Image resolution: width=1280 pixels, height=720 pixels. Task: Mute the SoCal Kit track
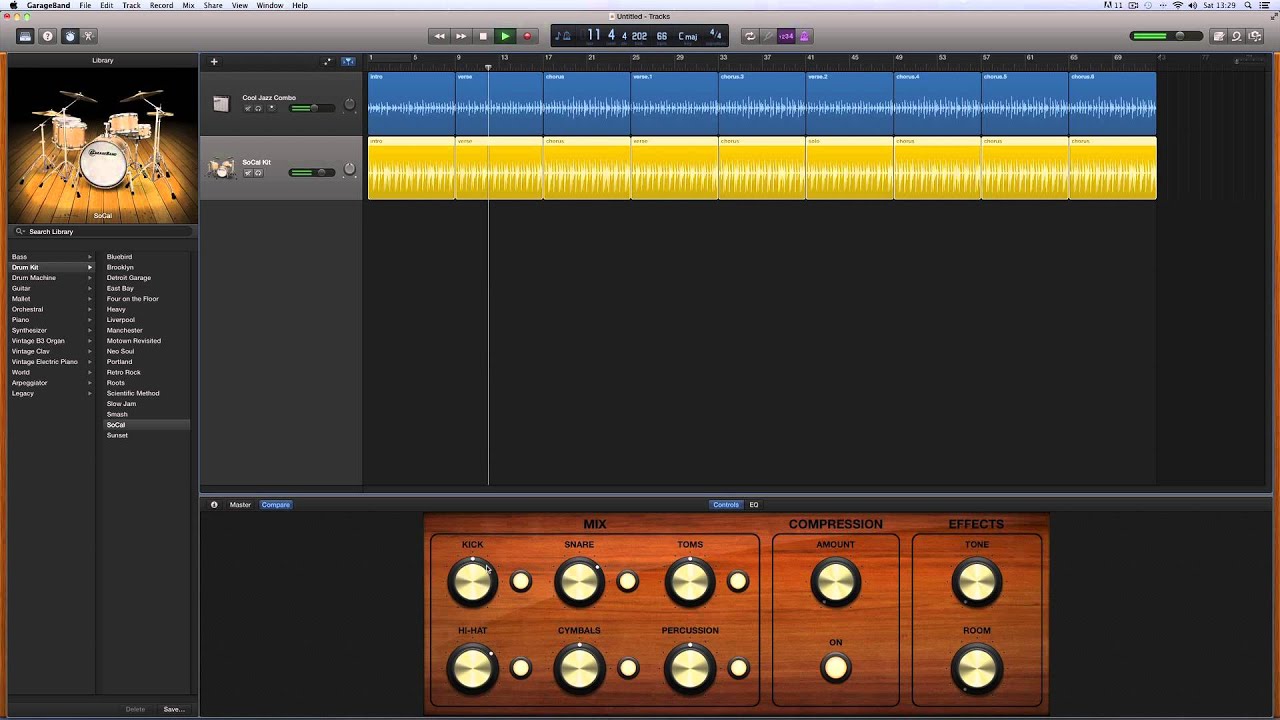247,173
